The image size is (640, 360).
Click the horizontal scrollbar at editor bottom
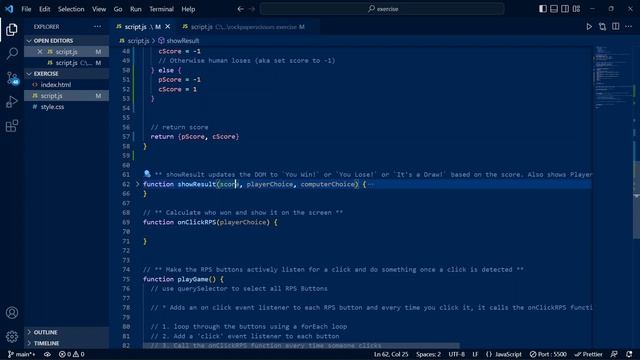(x=301, y=346)
